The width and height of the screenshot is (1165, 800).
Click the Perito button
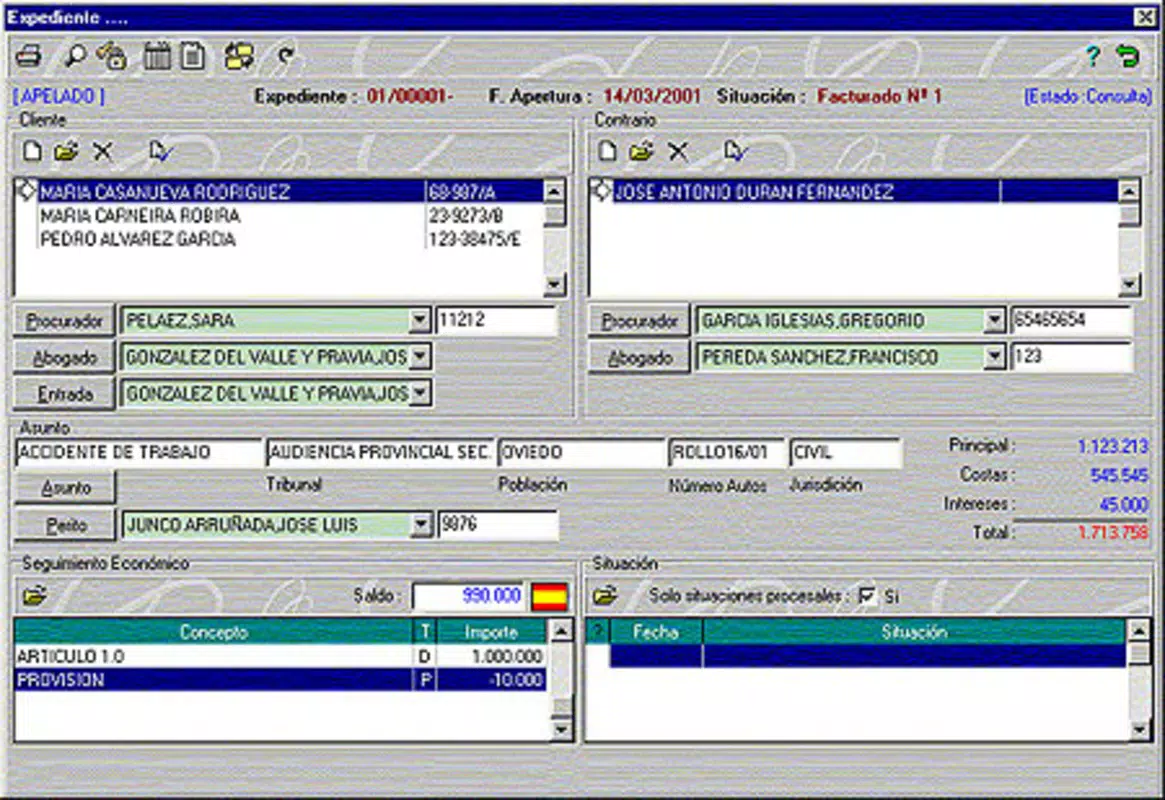tap(65, 525)
